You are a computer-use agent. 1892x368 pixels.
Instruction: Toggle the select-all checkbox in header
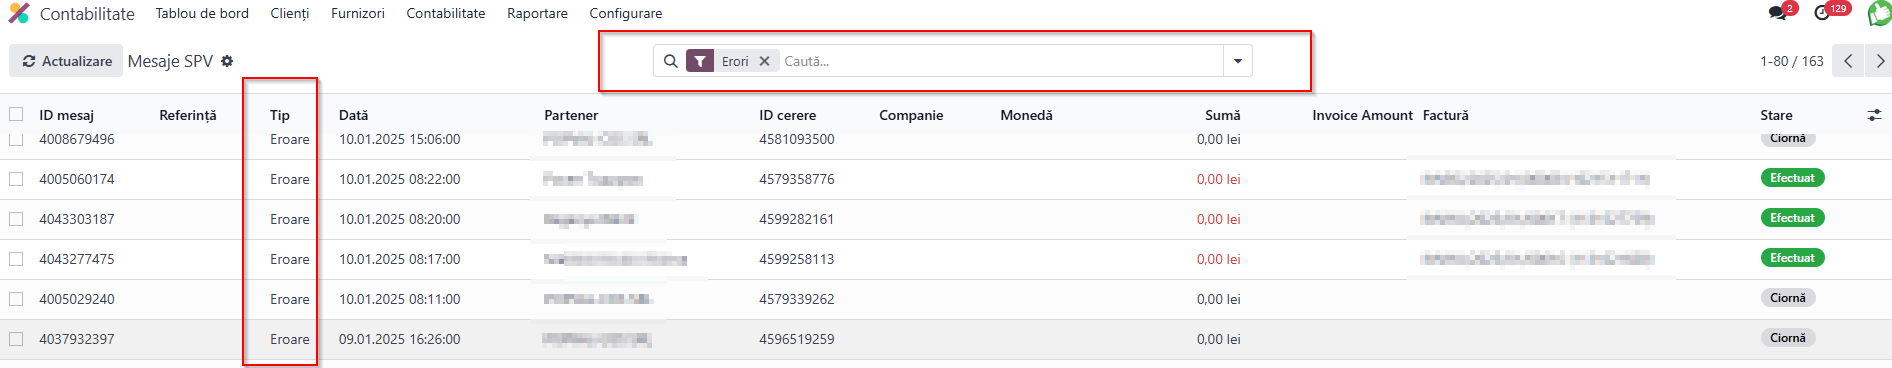(x=16, y=114)
